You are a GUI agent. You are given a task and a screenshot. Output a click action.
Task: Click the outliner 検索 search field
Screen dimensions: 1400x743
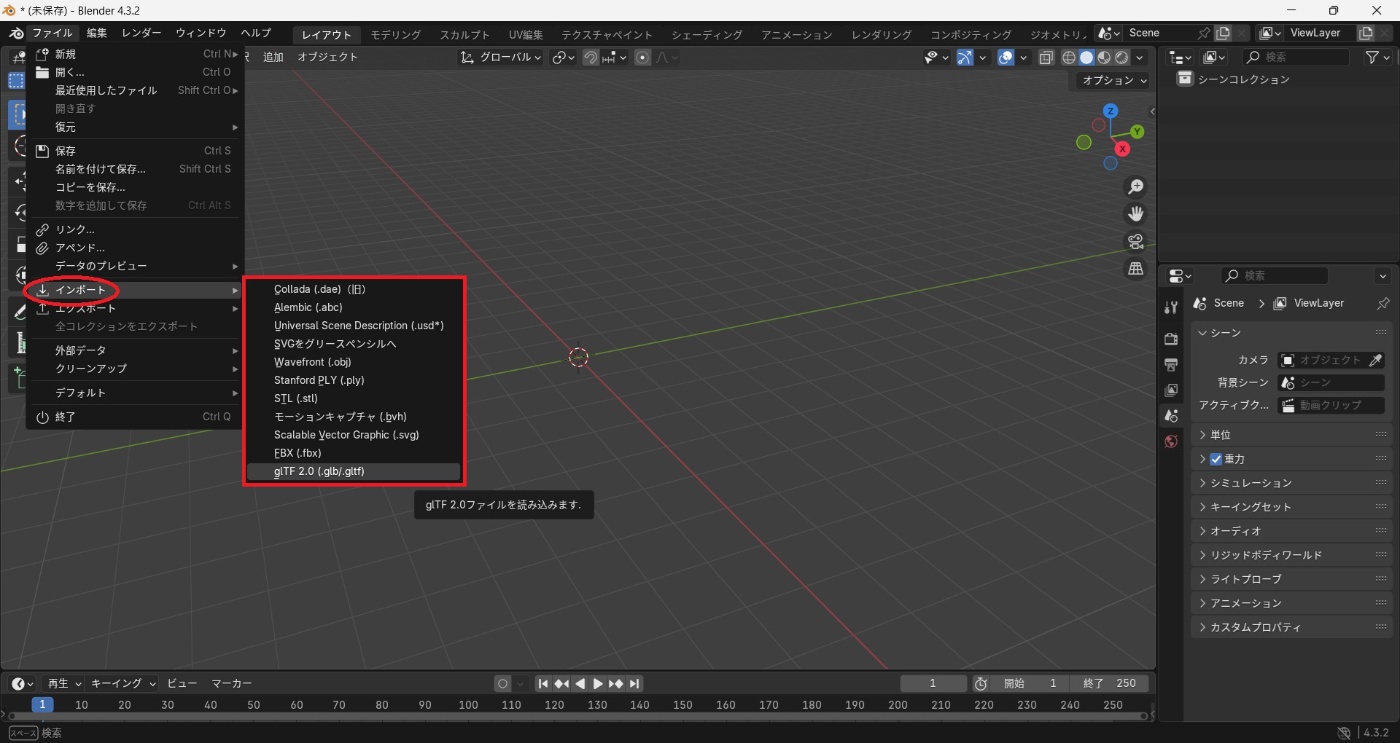coord(1296,58)
